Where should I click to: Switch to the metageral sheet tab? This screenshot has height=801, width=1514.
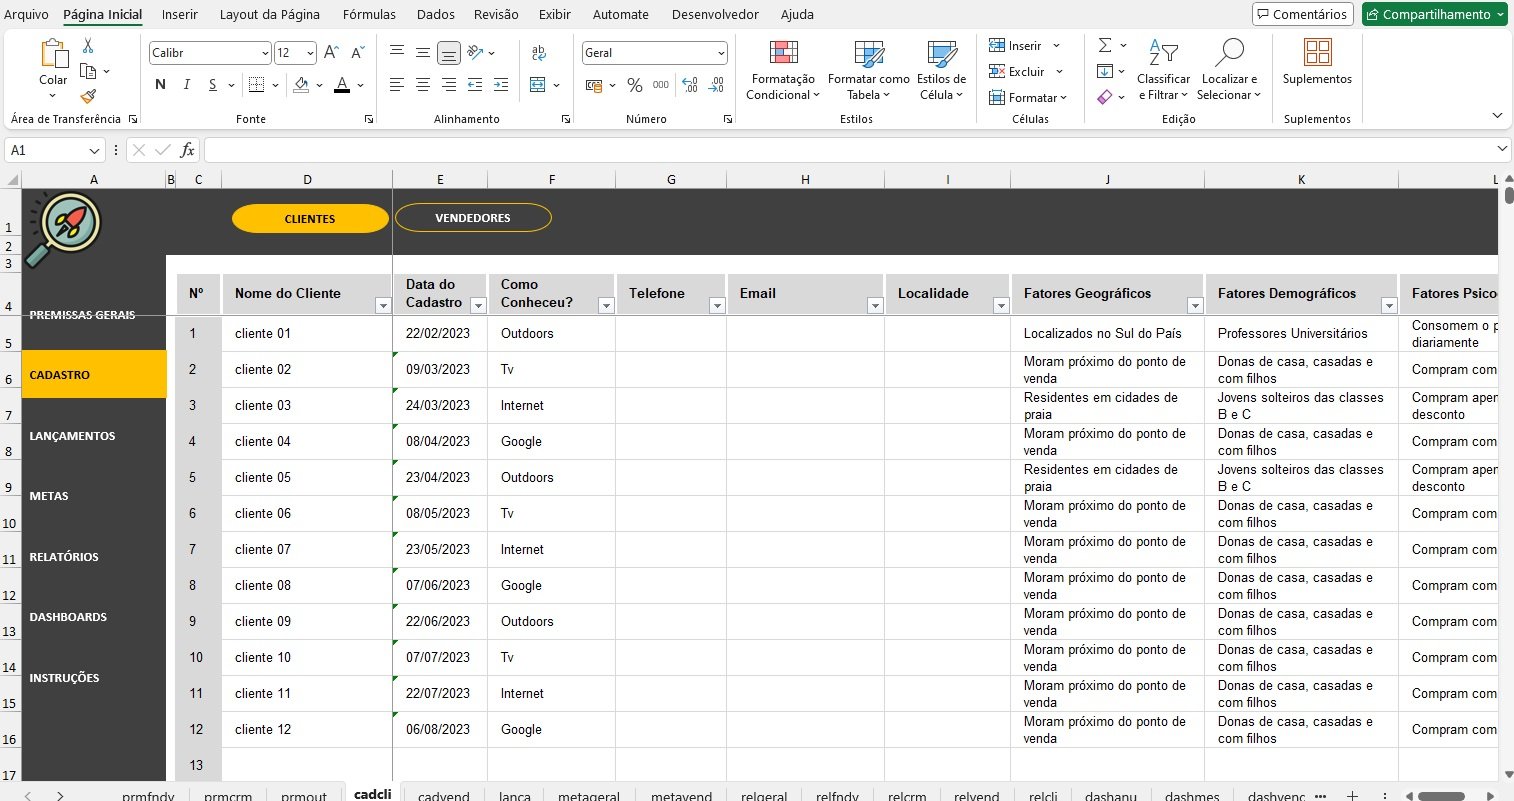pyautogui.click(x=589, y=796)
